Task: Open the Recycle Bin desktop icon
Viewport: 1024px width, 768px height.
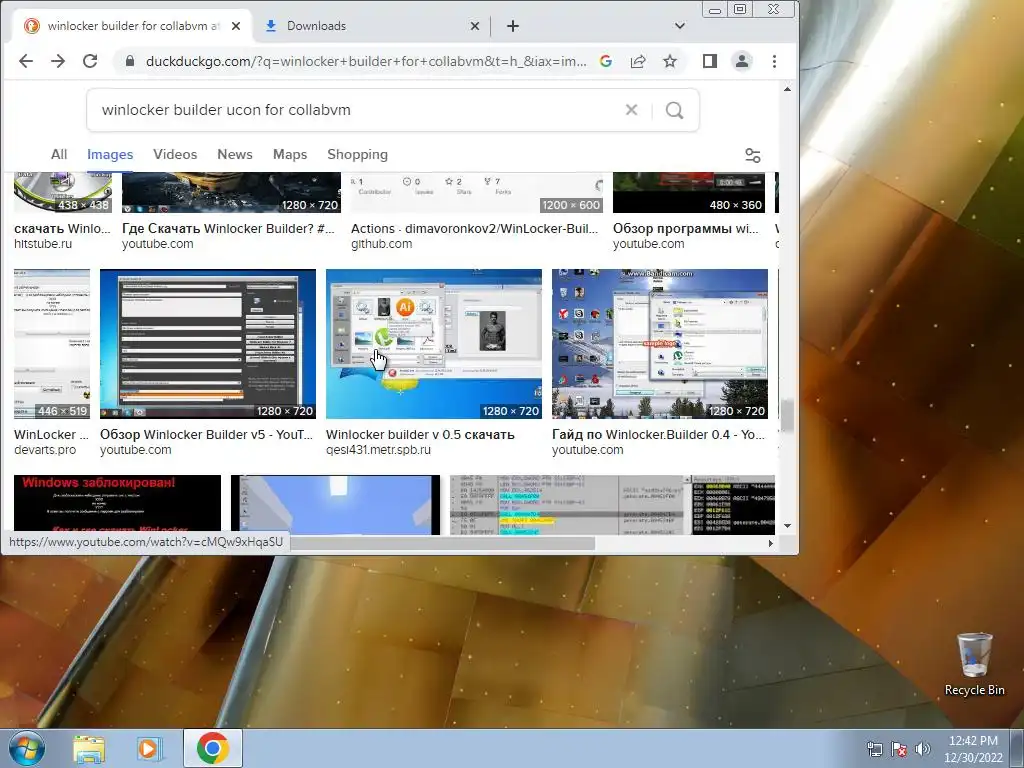Action: (974, 664)
